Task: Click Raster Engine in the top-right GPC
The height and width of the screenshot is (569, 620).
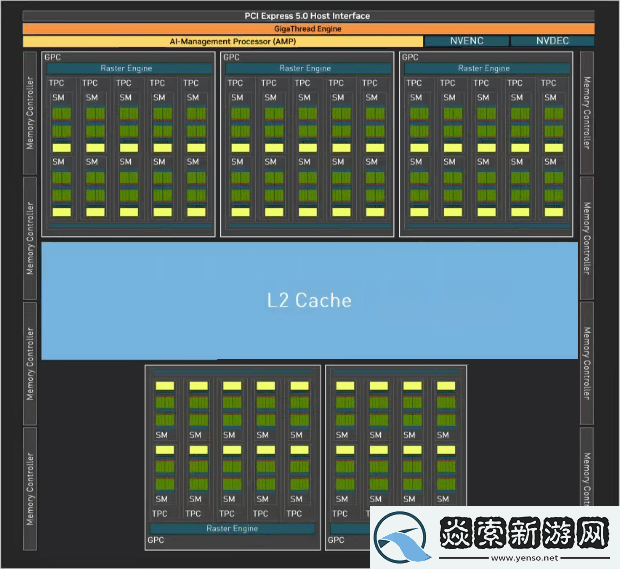Action: point(485,68)
